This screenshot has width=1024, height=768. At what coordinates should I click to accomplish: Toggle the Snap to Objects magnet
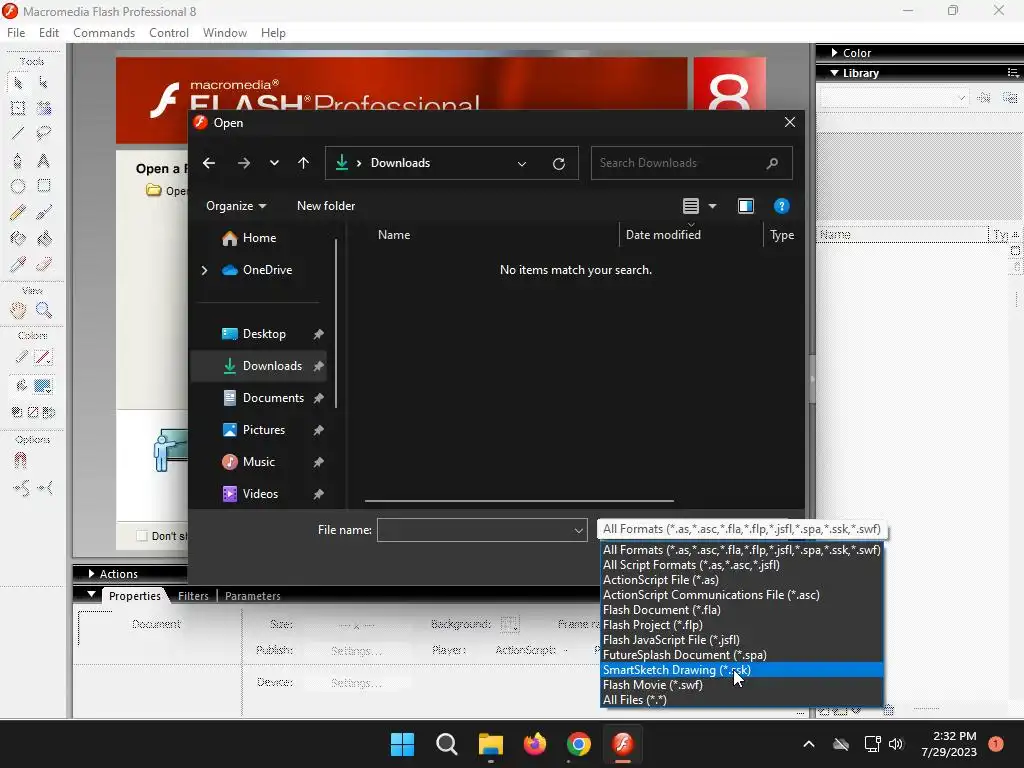(x=20, y=461)
